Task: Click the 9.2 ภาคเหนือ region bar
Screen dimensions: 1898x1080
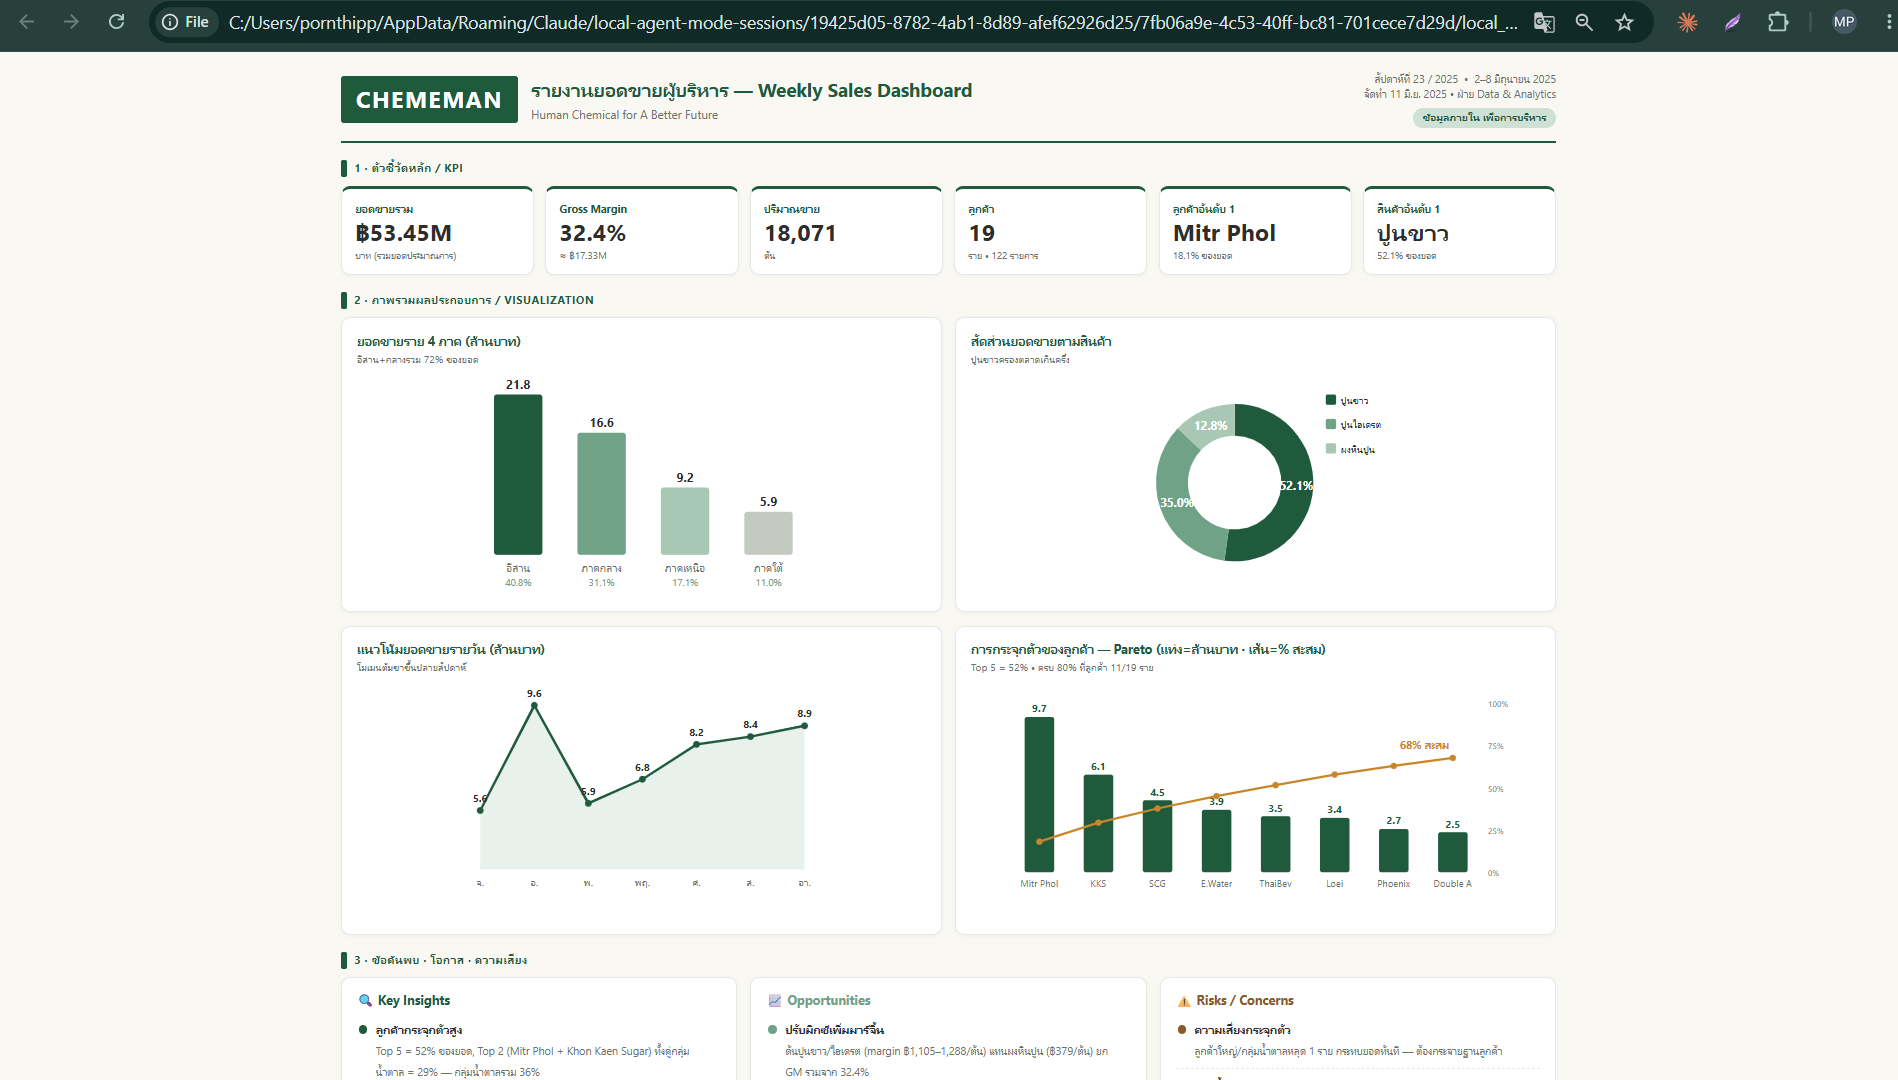Action: 685,521
